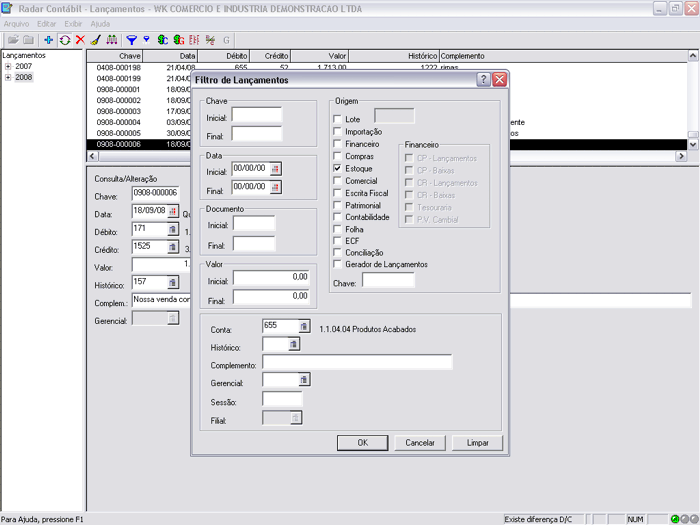Viewport: 700px width, 525px height.
Task: Click the green refresh toolbar icon
Action: click(65, 40)
